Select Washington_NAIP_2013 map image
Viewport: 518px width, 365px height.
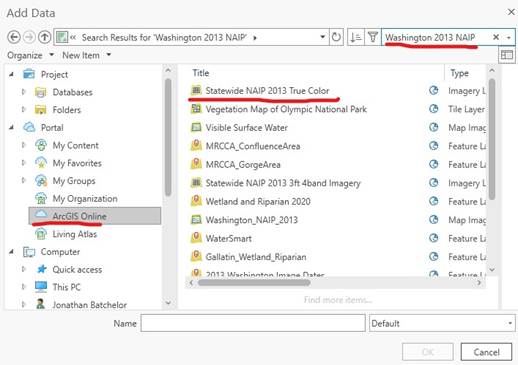coord(252,220)
